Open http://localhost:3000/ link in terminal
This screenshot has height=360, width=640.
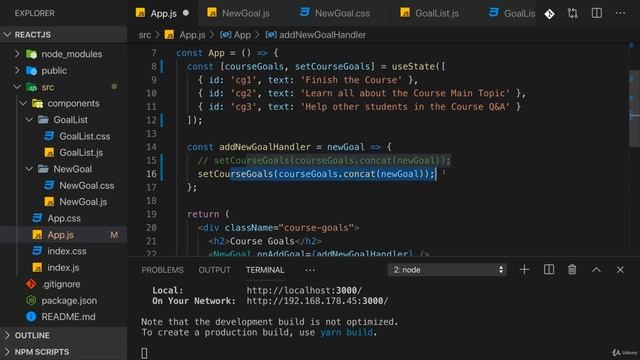[304, 291]
